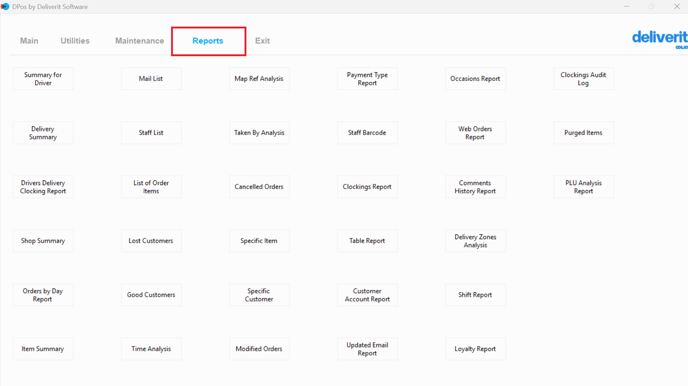Open the Mail List report

click(151, 79)
